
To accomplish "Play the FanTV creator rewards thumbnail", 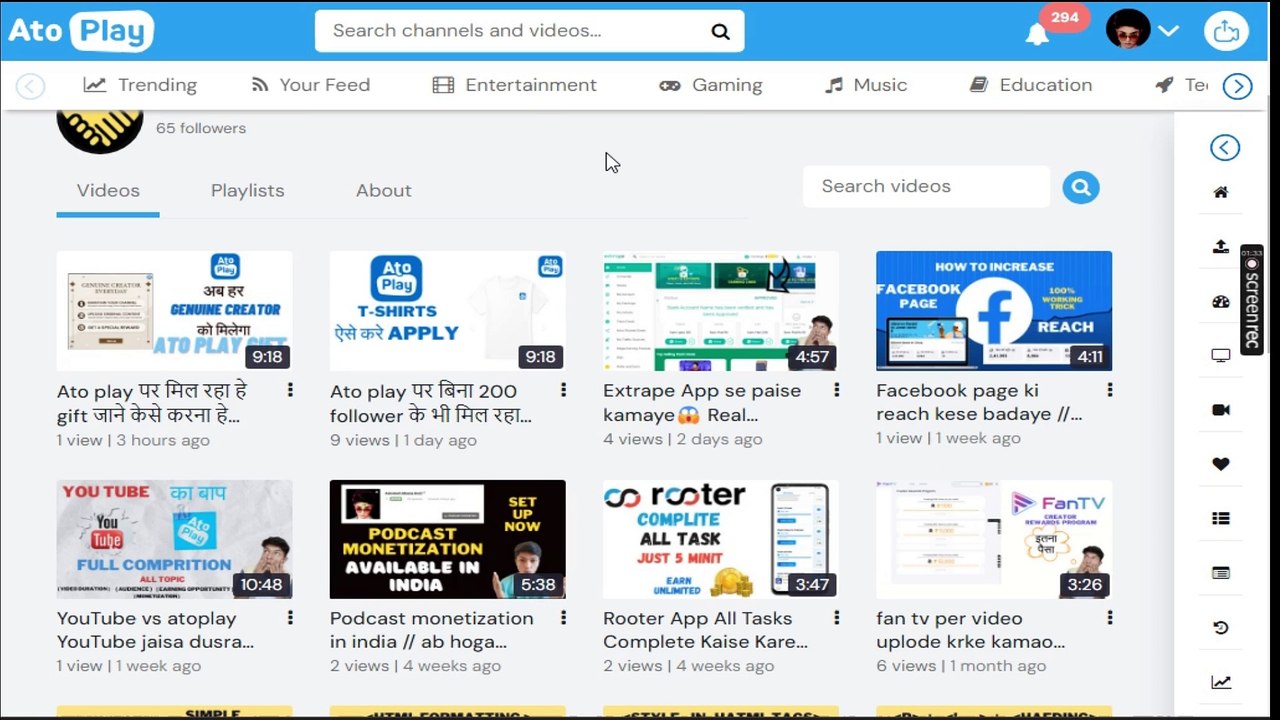I will (x=994, y=539).
